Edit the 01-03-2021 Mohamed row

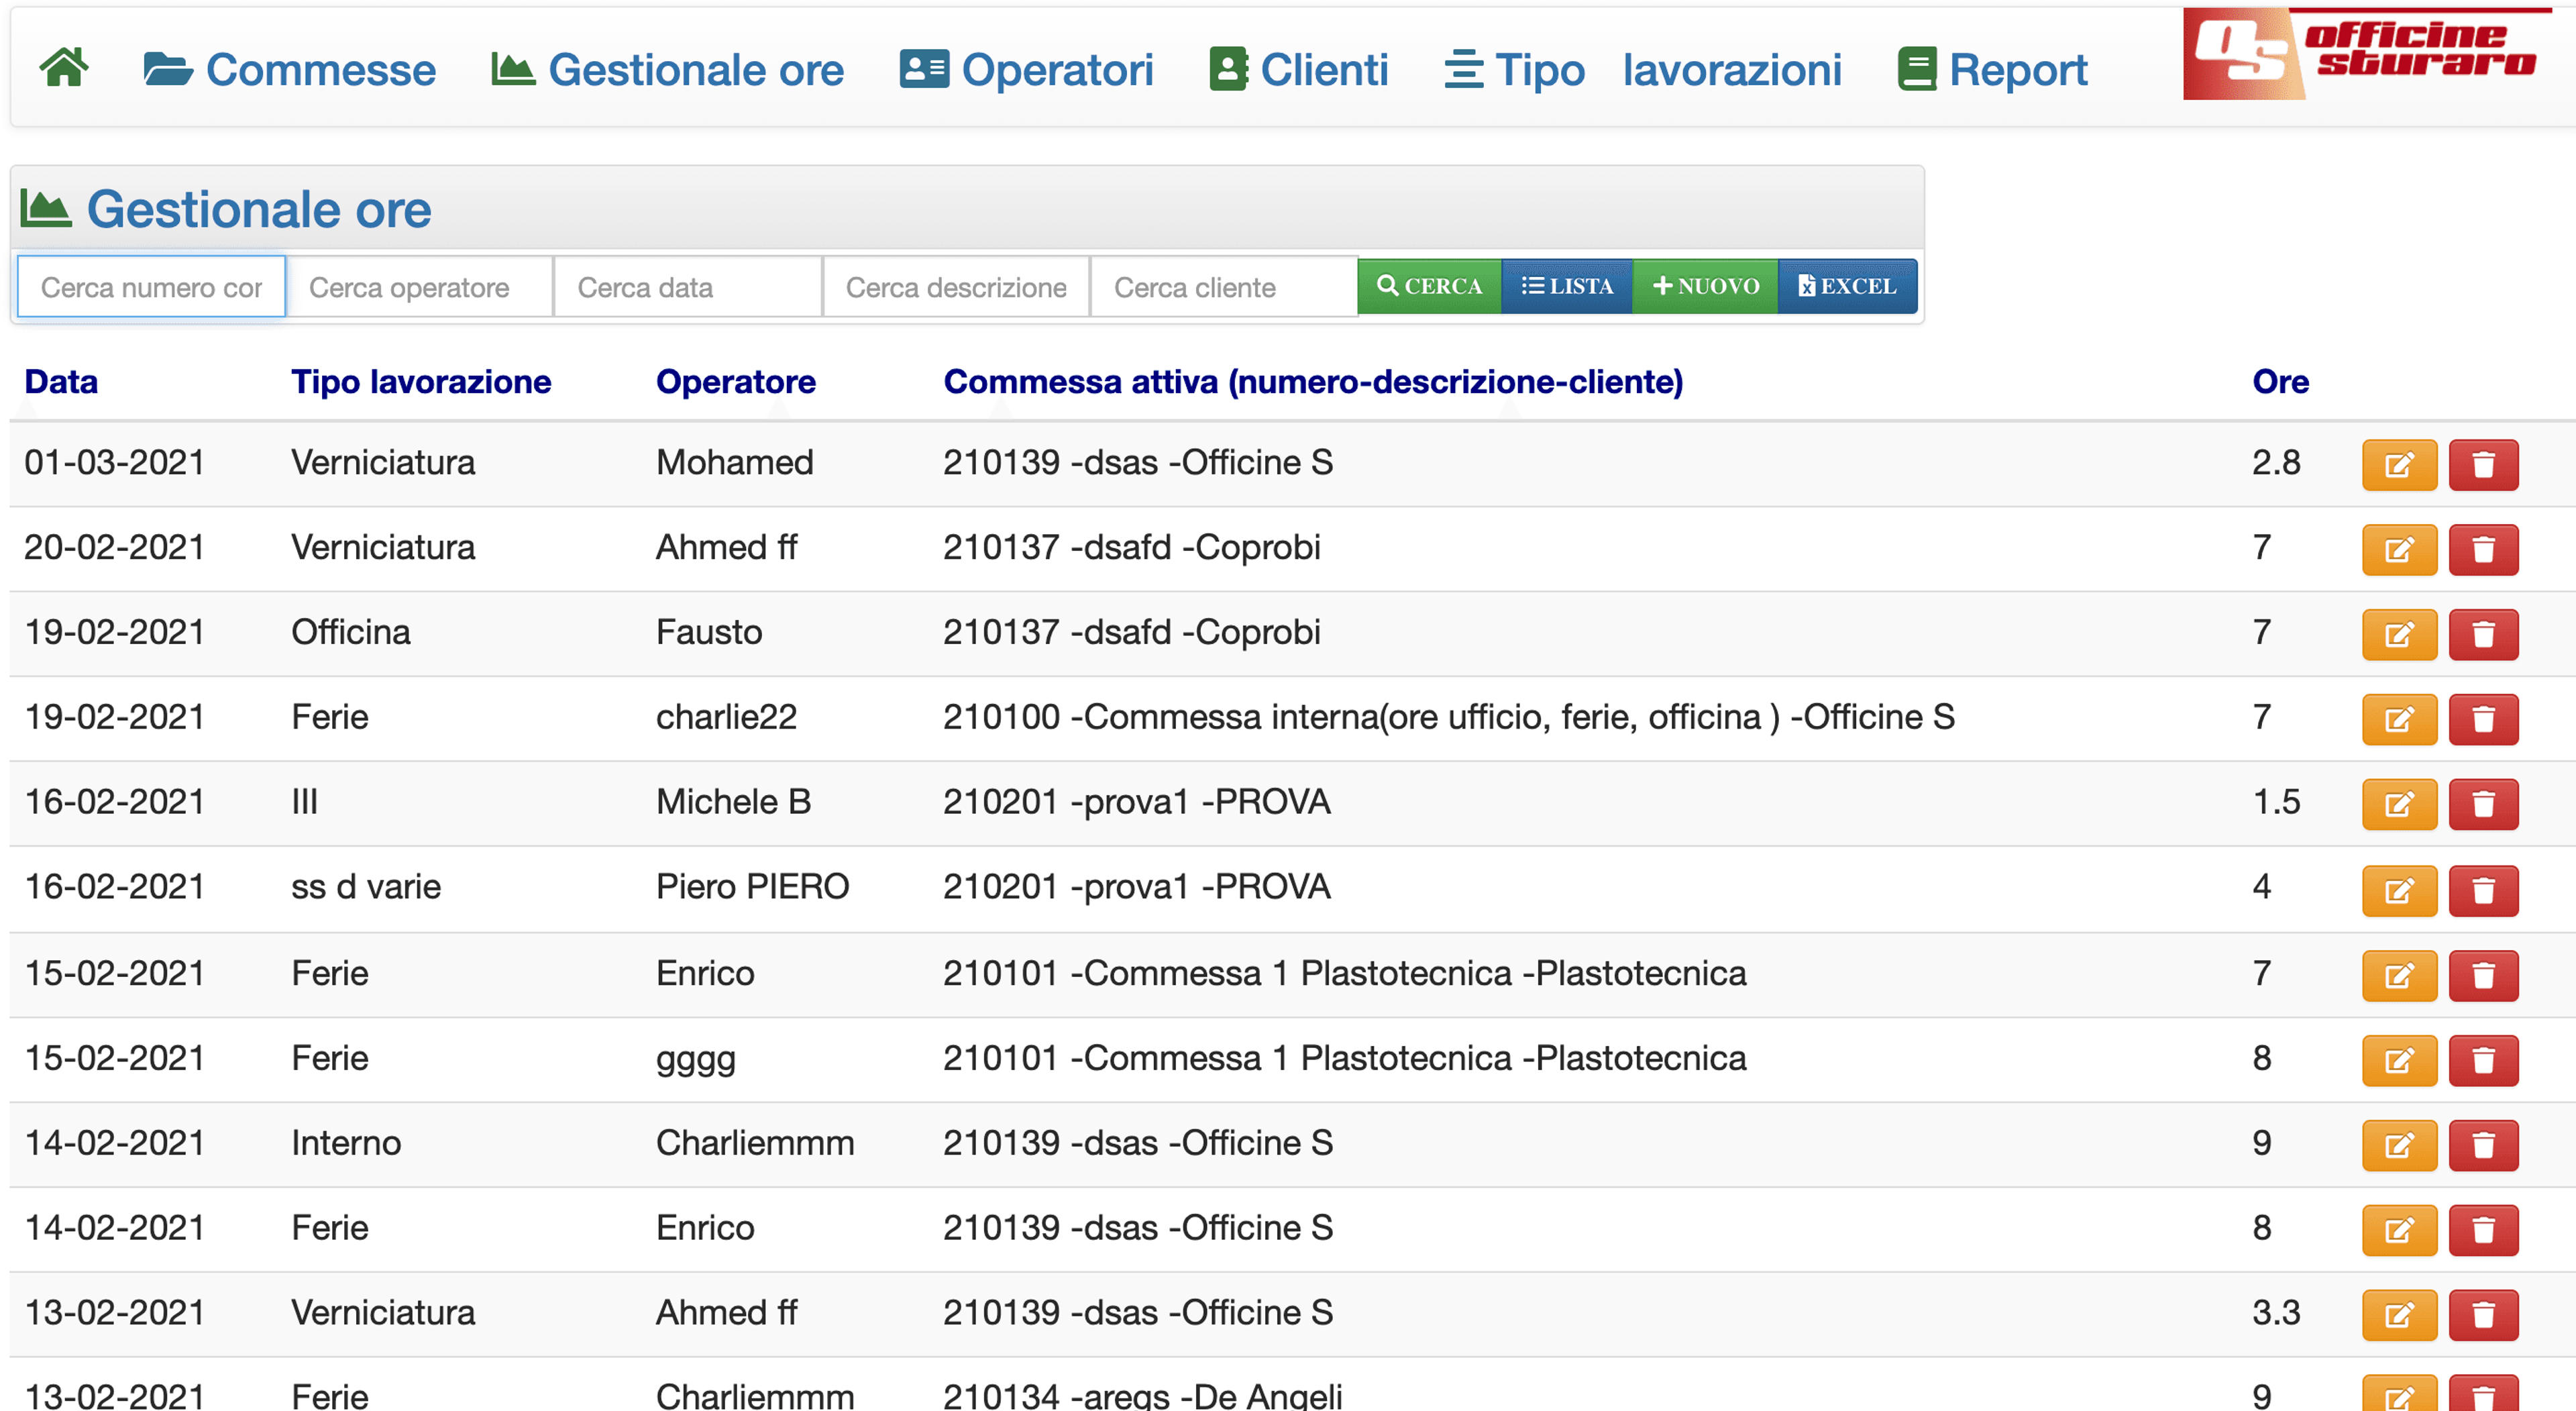(2399, 465)
